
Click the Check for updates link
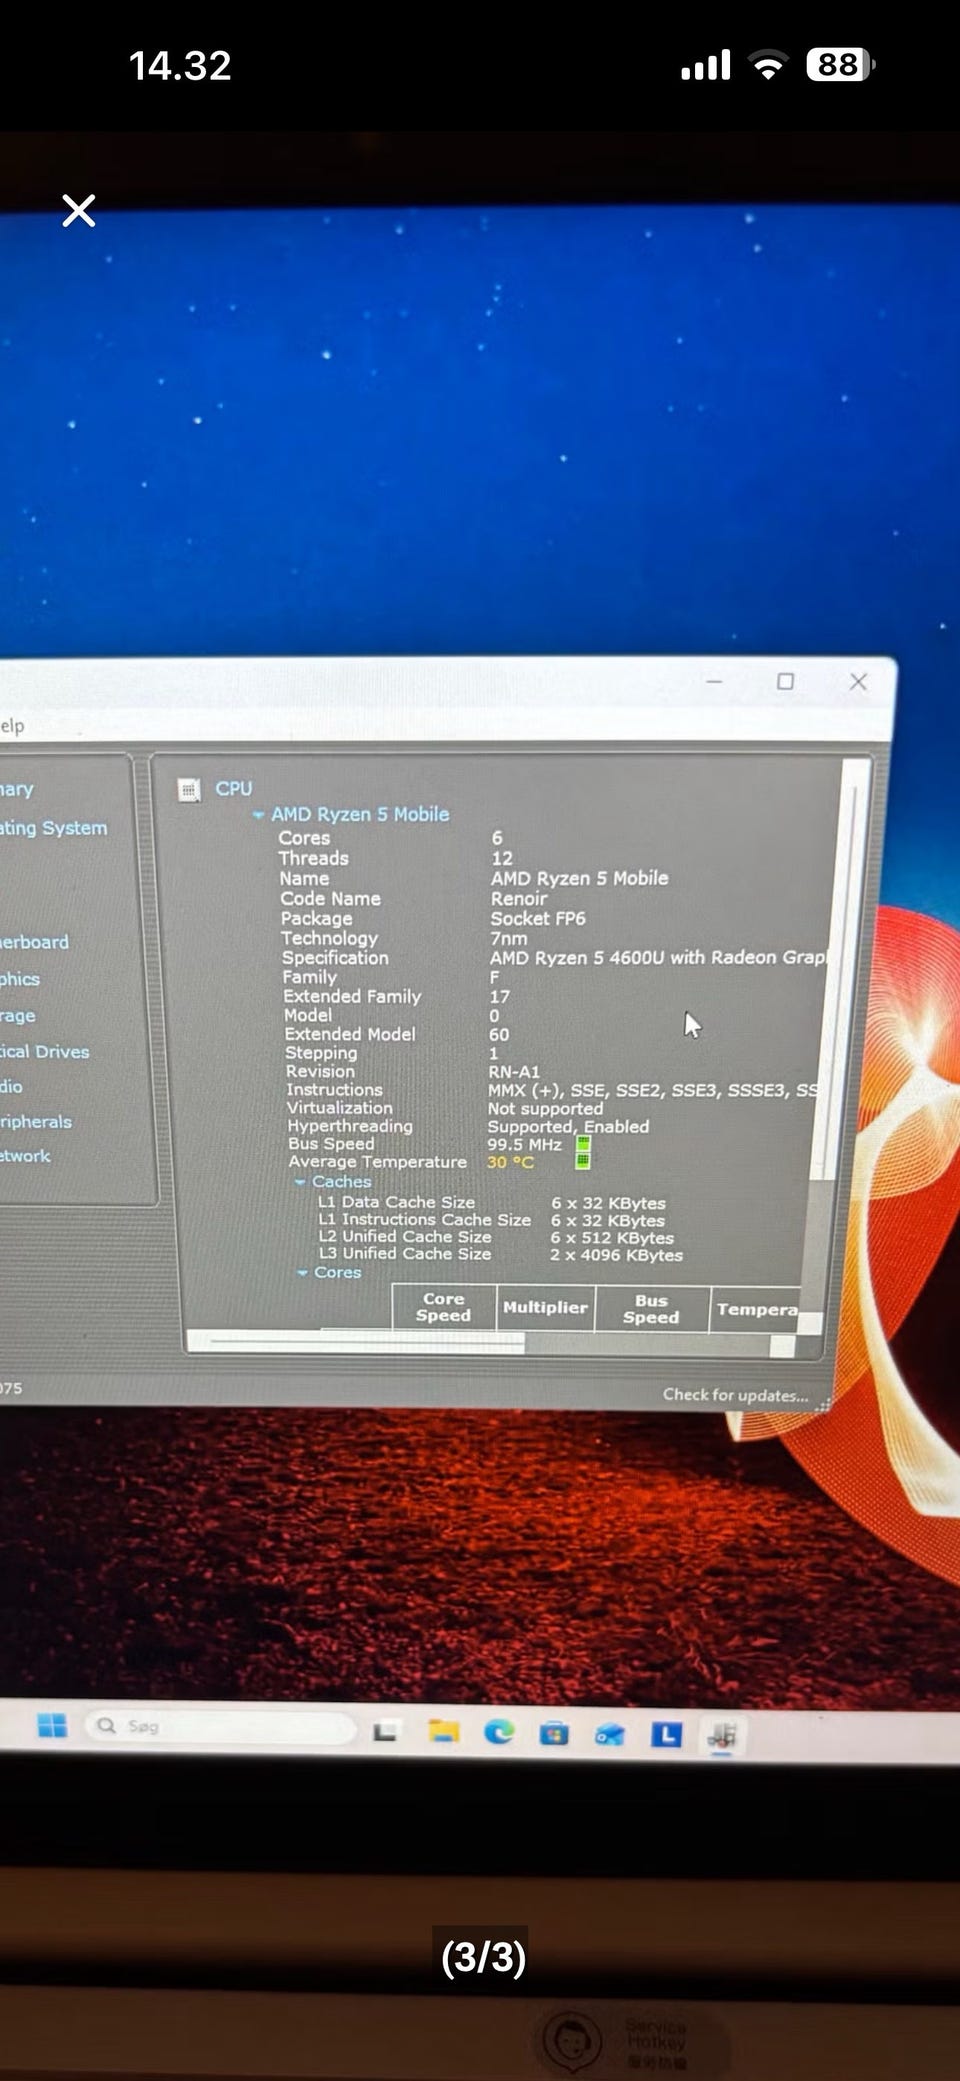(735, 1395)
